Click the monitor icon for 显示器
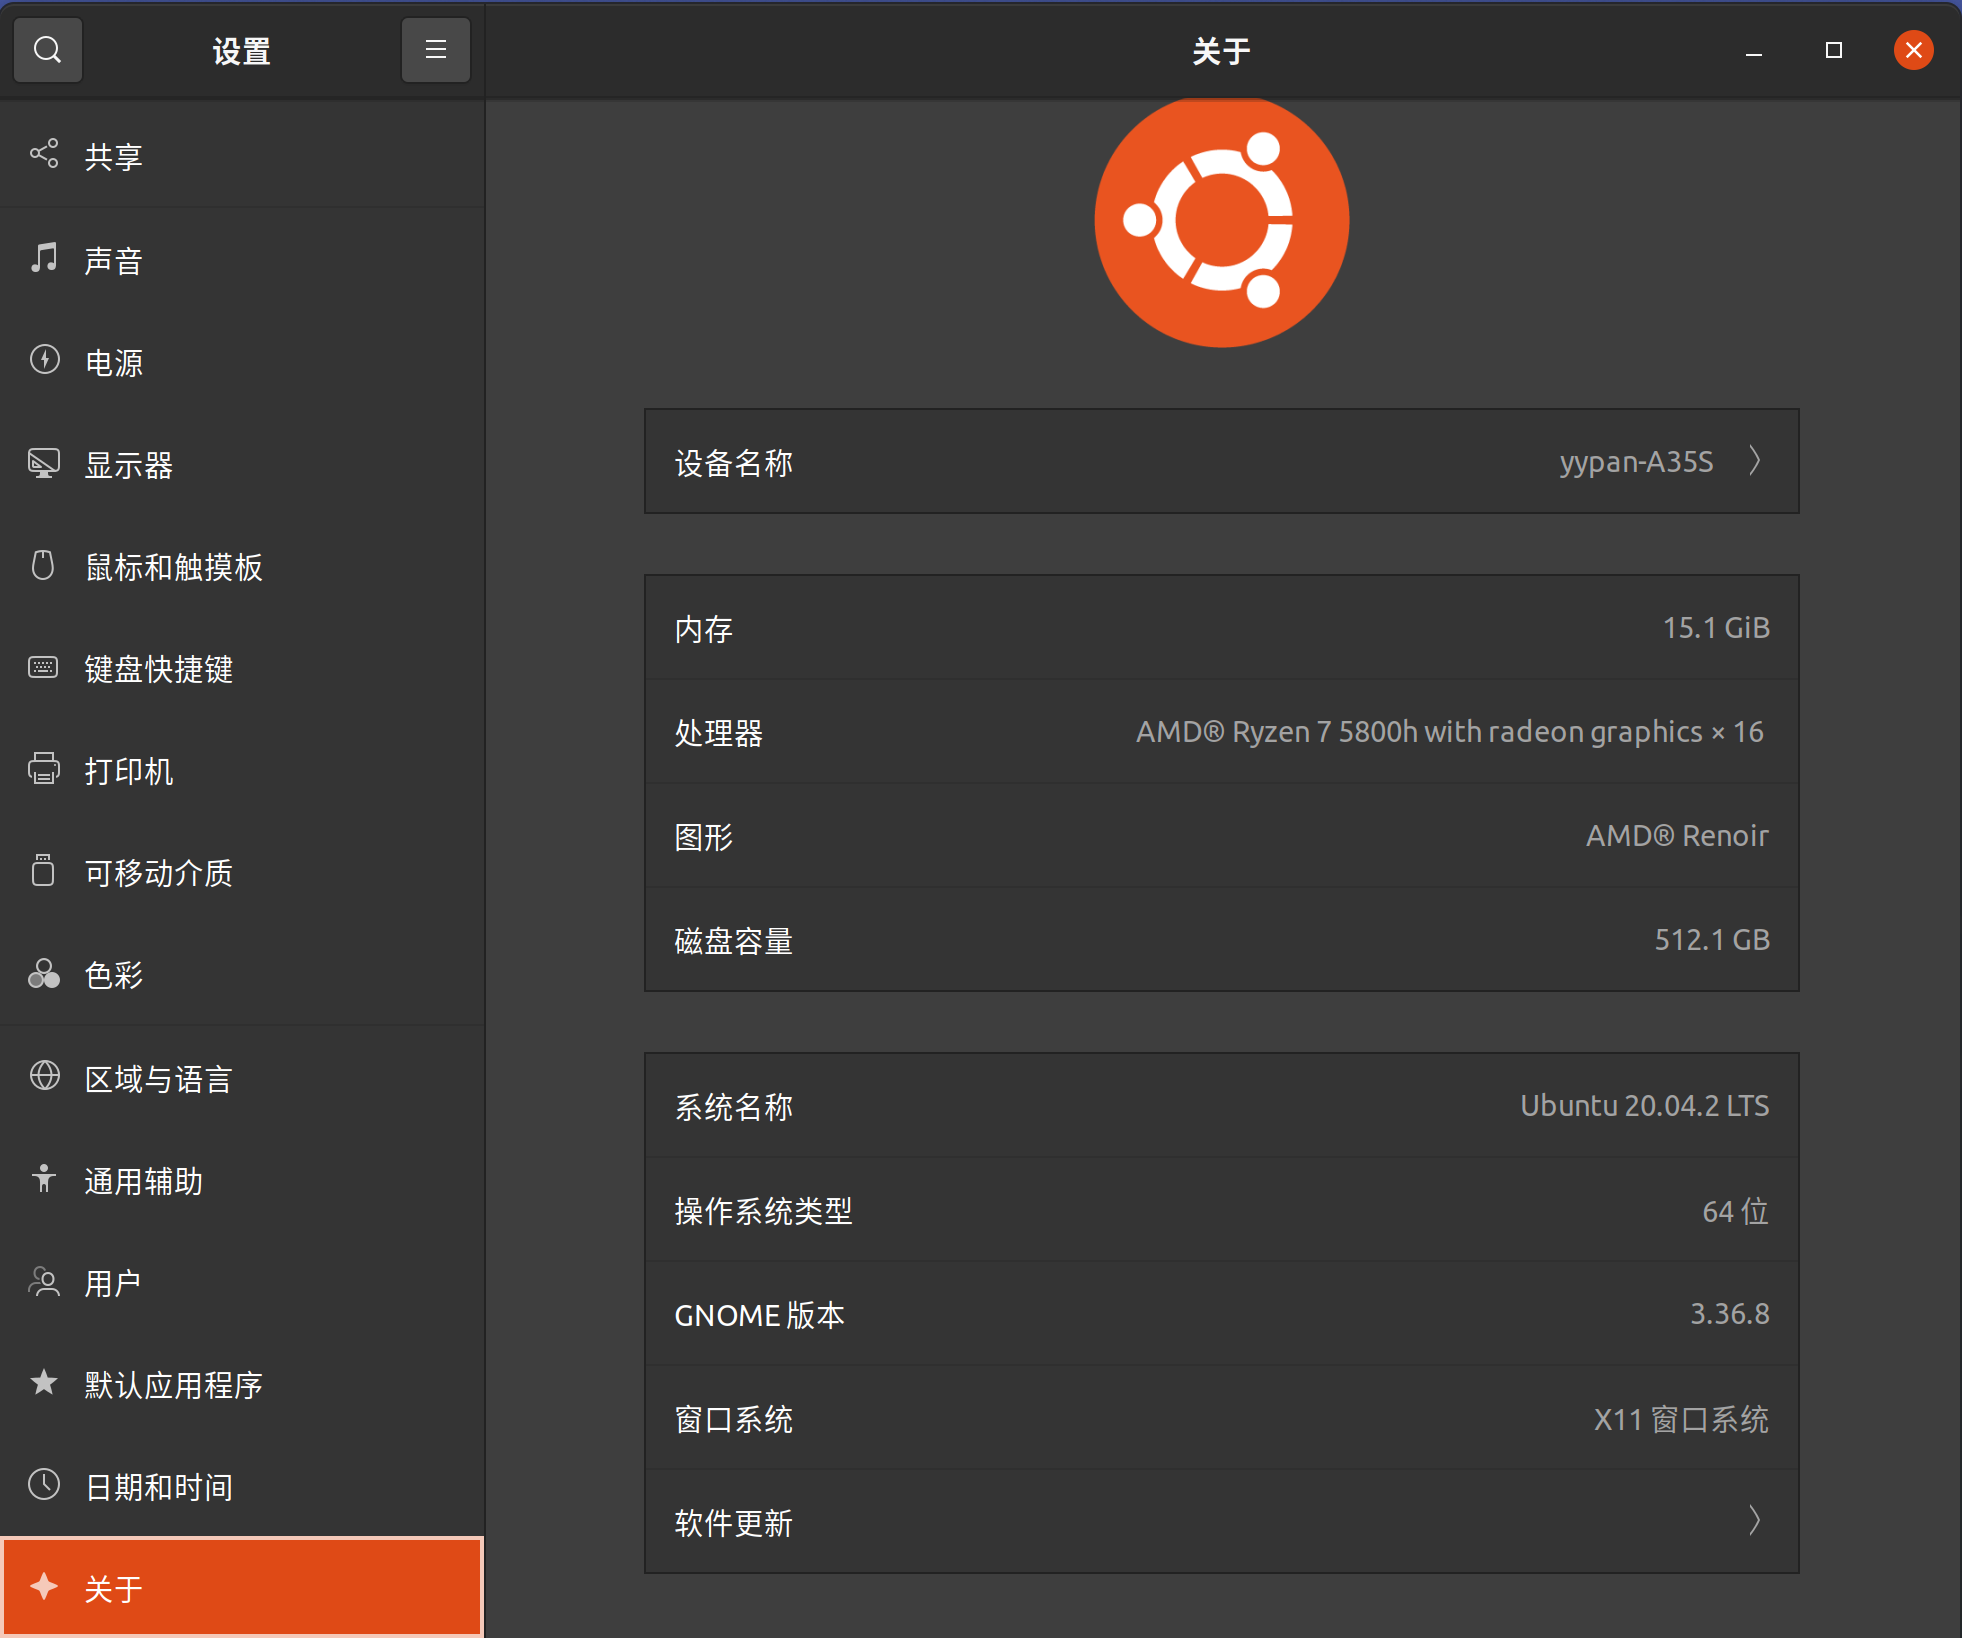Image resolution: width=1962 pixels, height=1638 pixels. click(x=44, y=463)
